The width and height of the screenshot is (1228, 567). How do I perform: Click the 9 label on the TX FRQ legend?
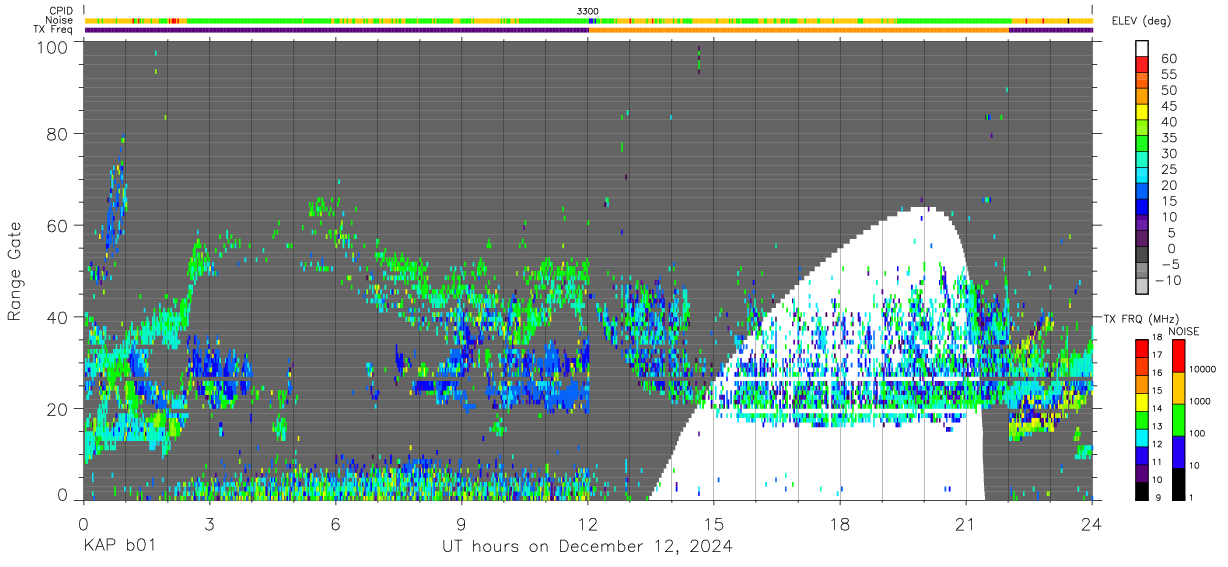[1158, 498]
